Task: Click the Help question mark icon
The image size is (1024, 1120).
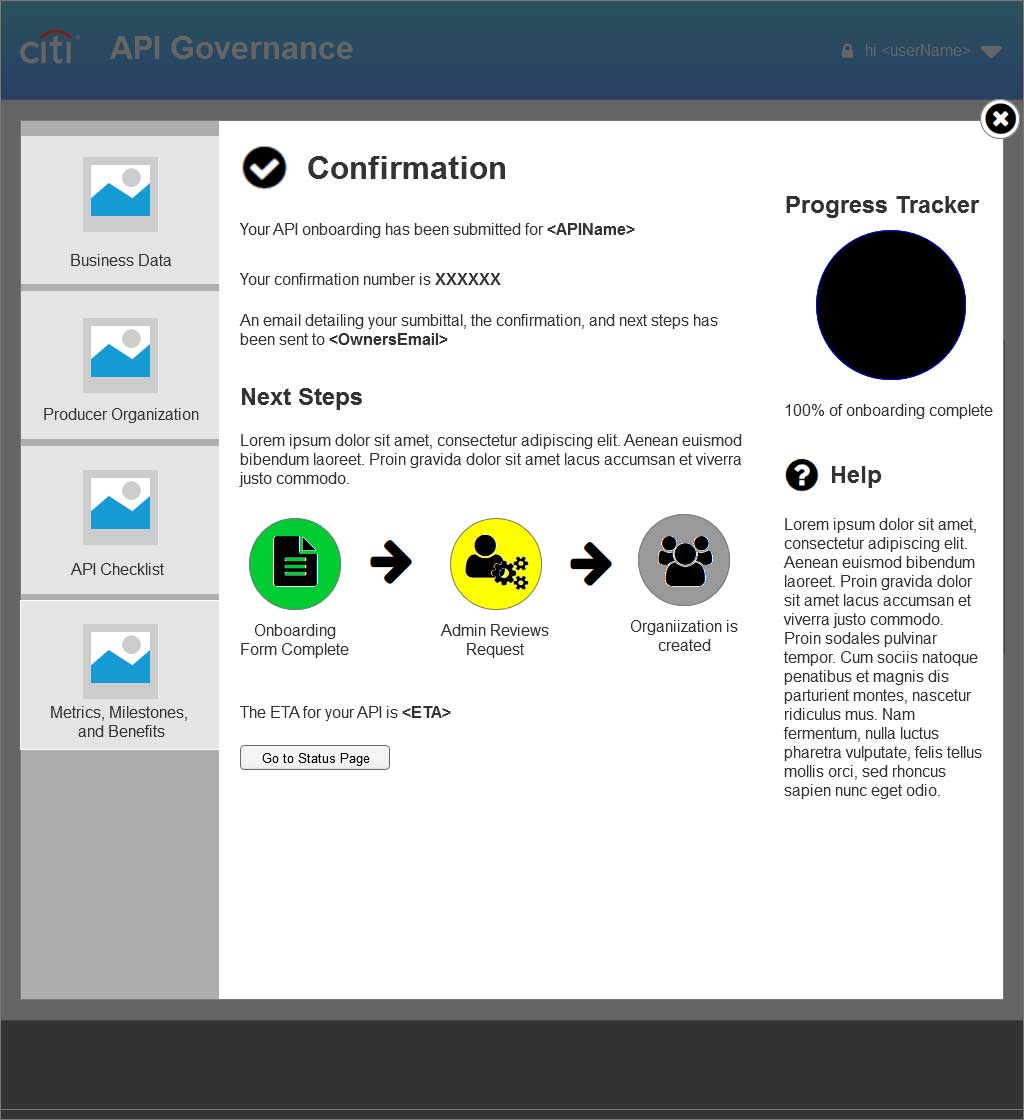Action: 801,475
